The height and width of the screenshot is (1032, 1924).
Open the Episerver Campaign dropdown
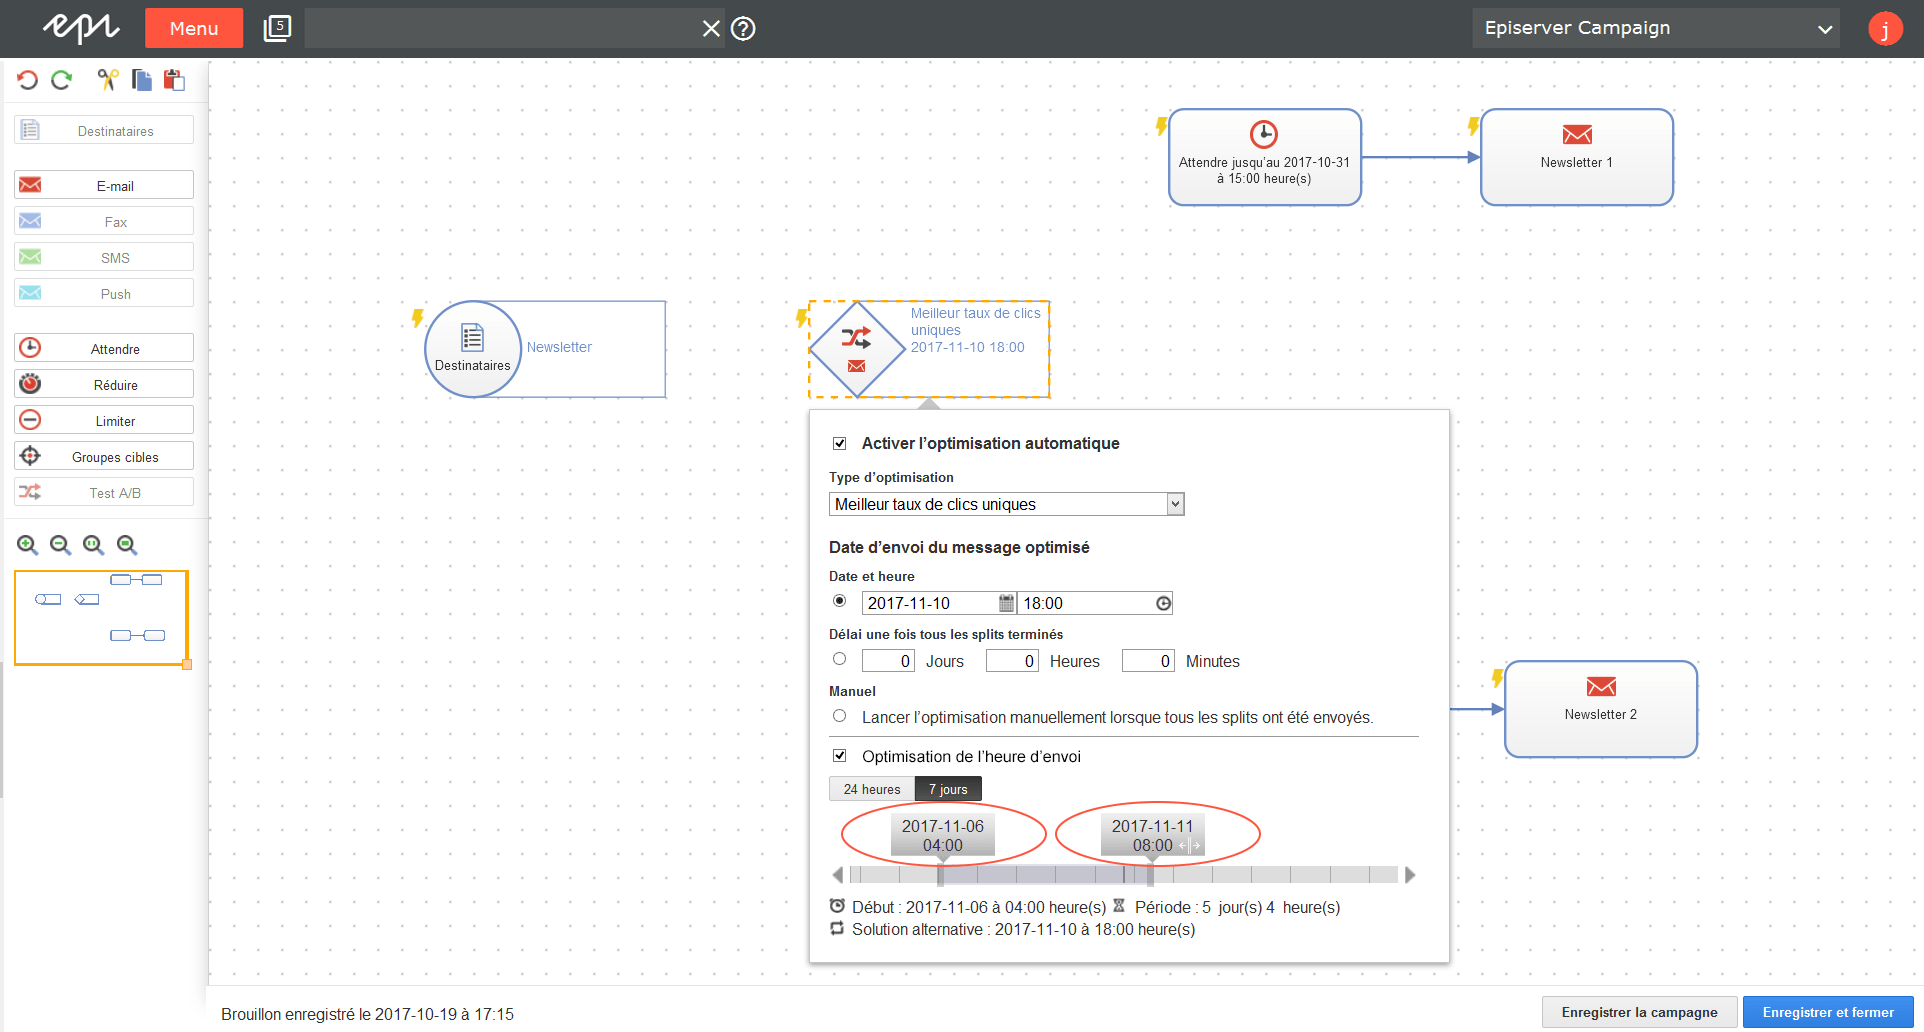1656,28
